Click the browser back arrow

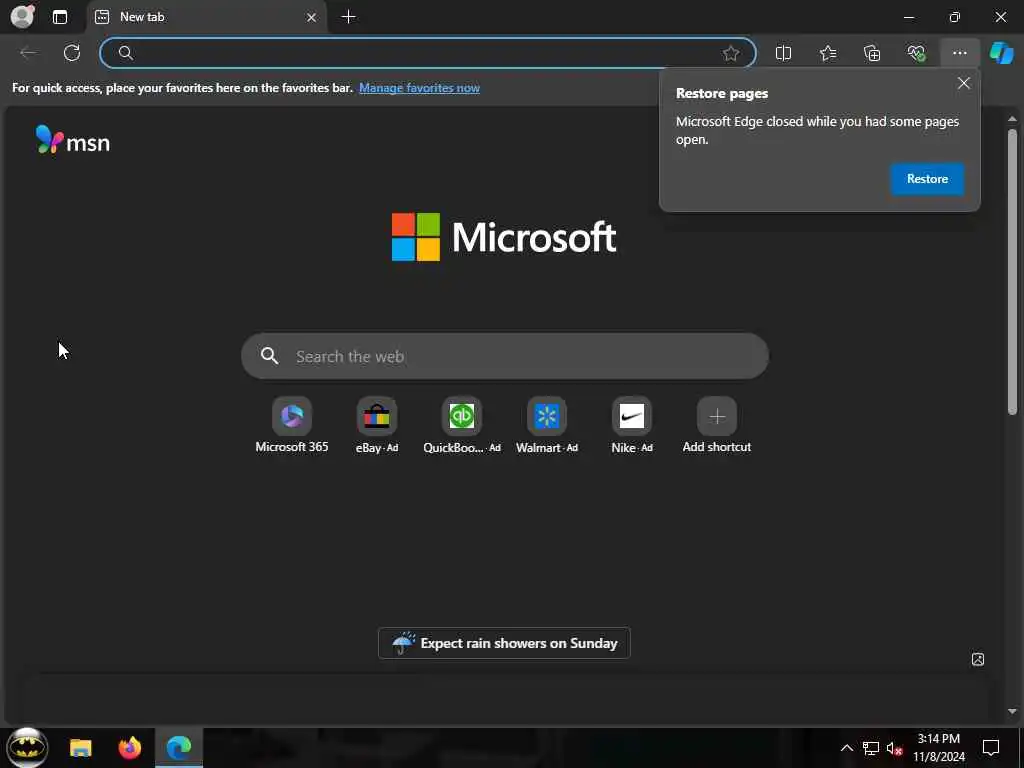click(x=28, y=53)
